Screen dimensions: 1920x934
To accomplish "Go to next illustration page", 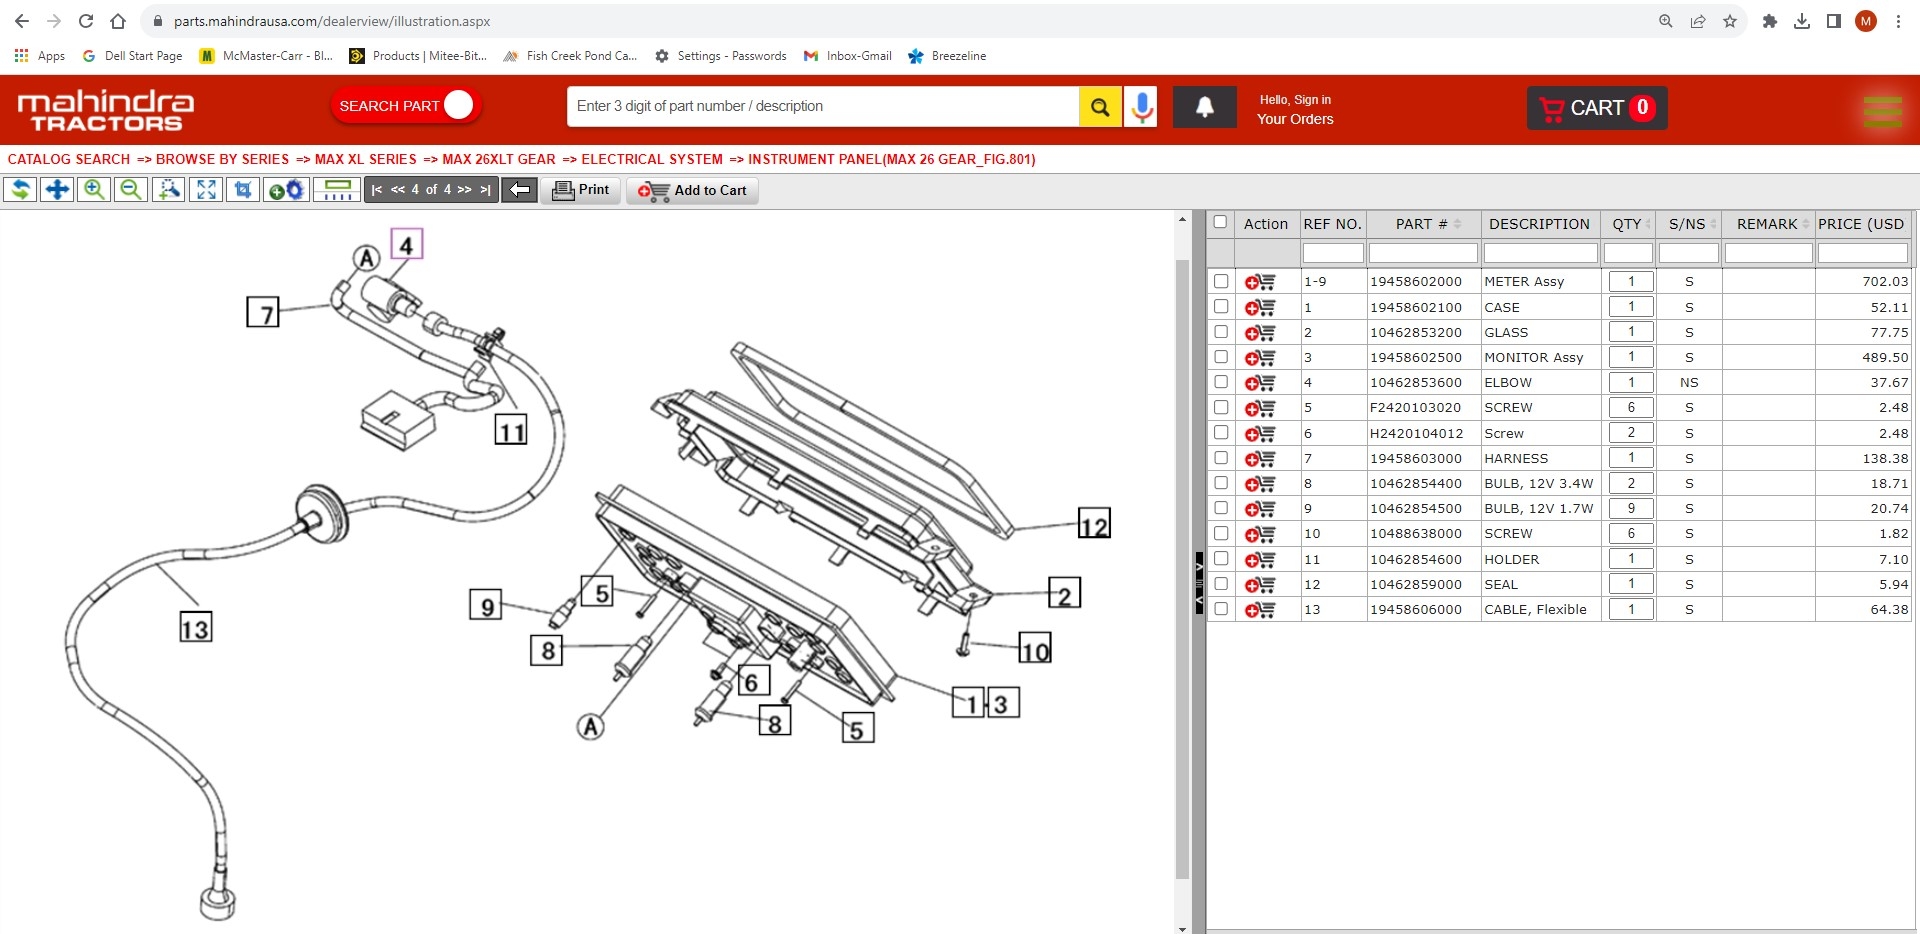I will coord(464,190).
